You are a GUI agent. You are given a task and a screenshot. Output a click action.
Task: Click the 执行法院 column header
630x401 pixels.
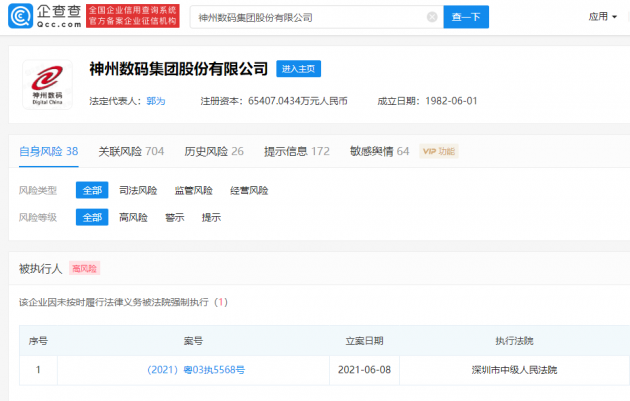tap(514, 341)
